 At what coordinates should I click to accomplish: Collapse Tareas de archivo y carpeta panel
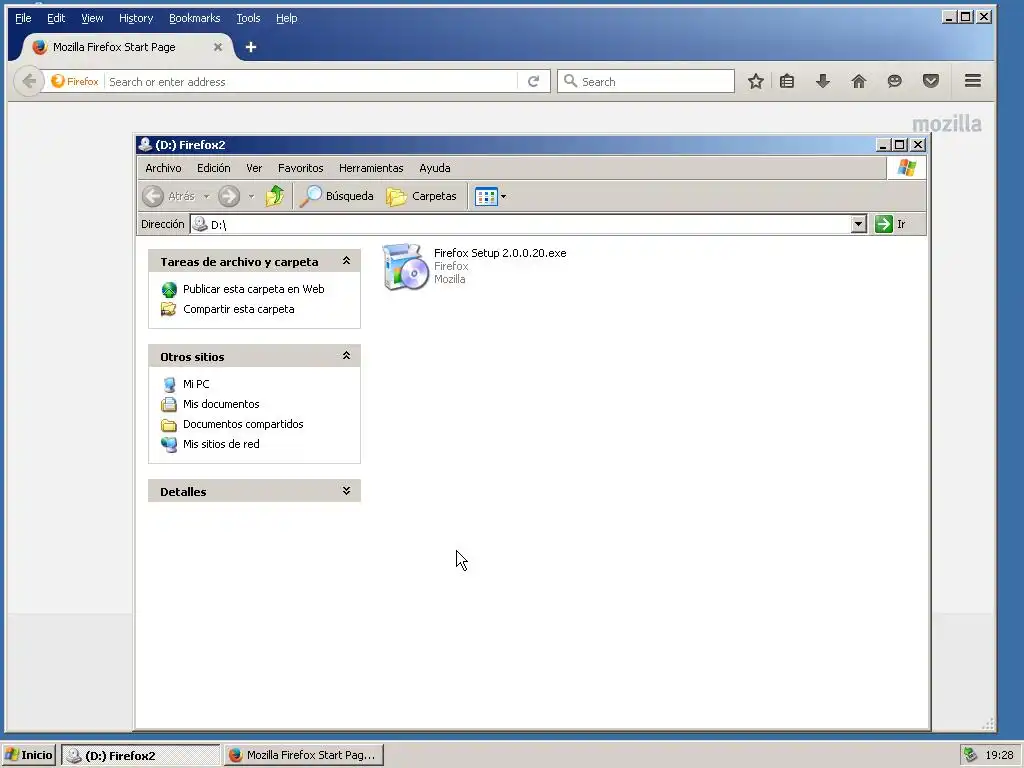tap(346, 261)
